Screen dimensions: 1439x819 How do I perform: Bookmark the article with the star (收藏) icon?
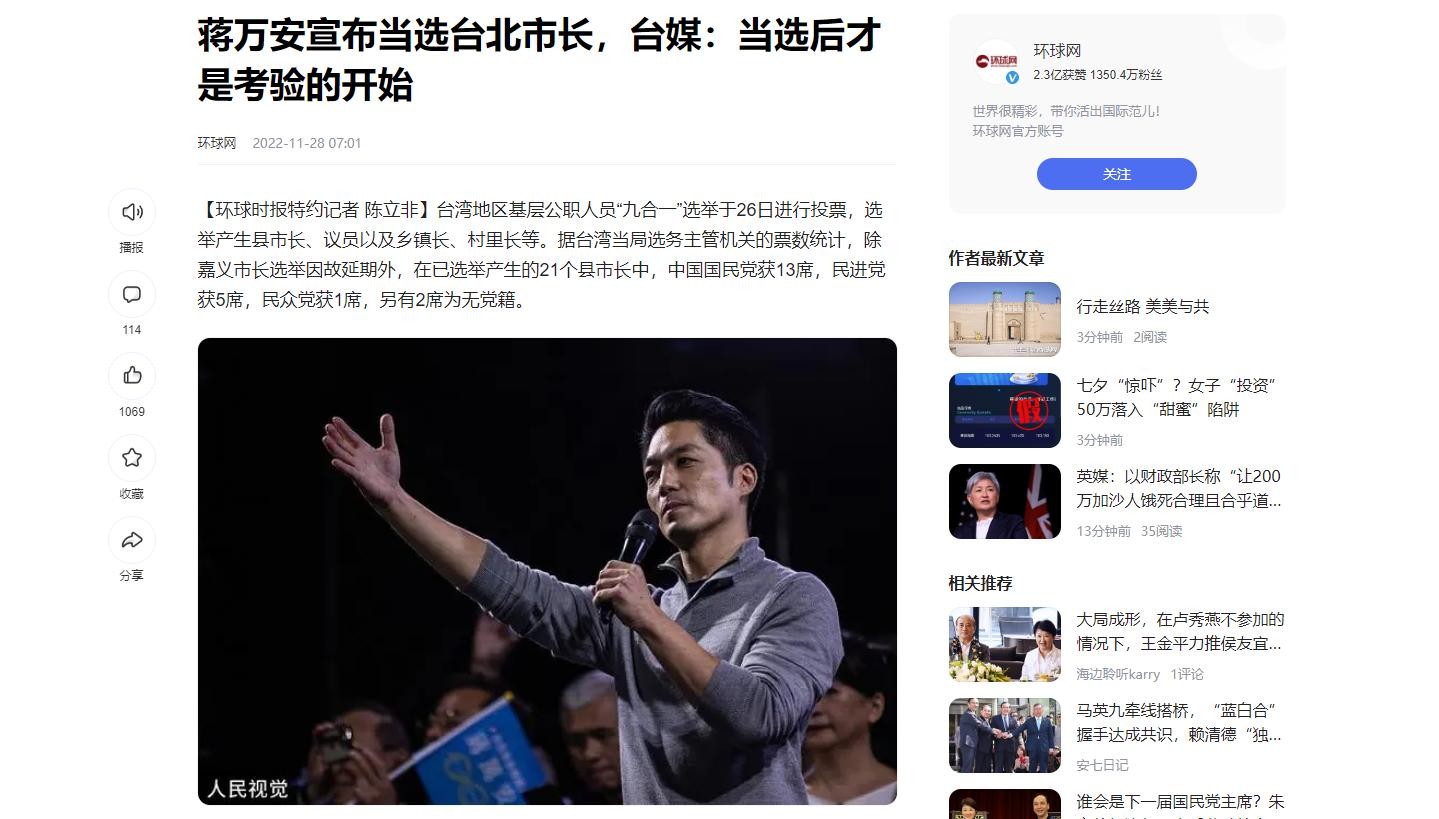[132, 458]
